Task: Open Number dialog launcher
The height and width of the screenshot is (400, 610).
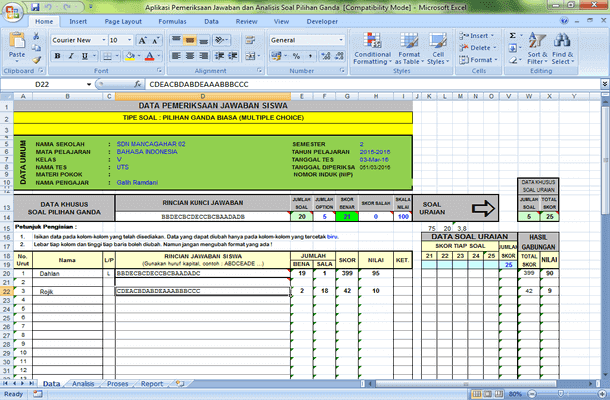Action: 342,70
